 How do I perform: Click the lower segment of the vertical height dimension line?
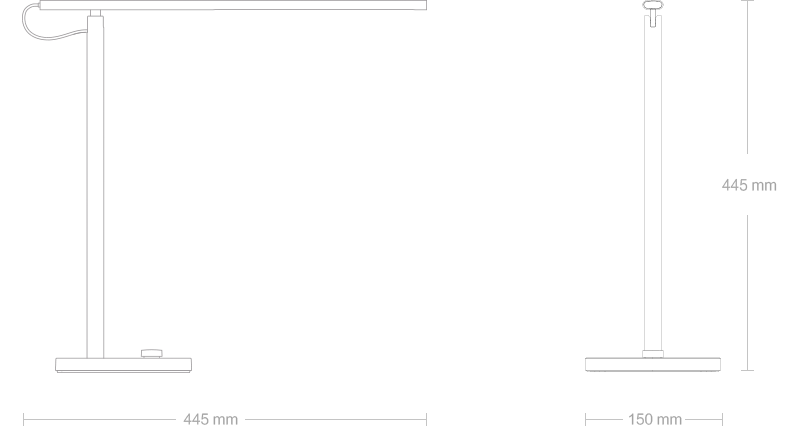pyautogui.click(x=747, y=293)
